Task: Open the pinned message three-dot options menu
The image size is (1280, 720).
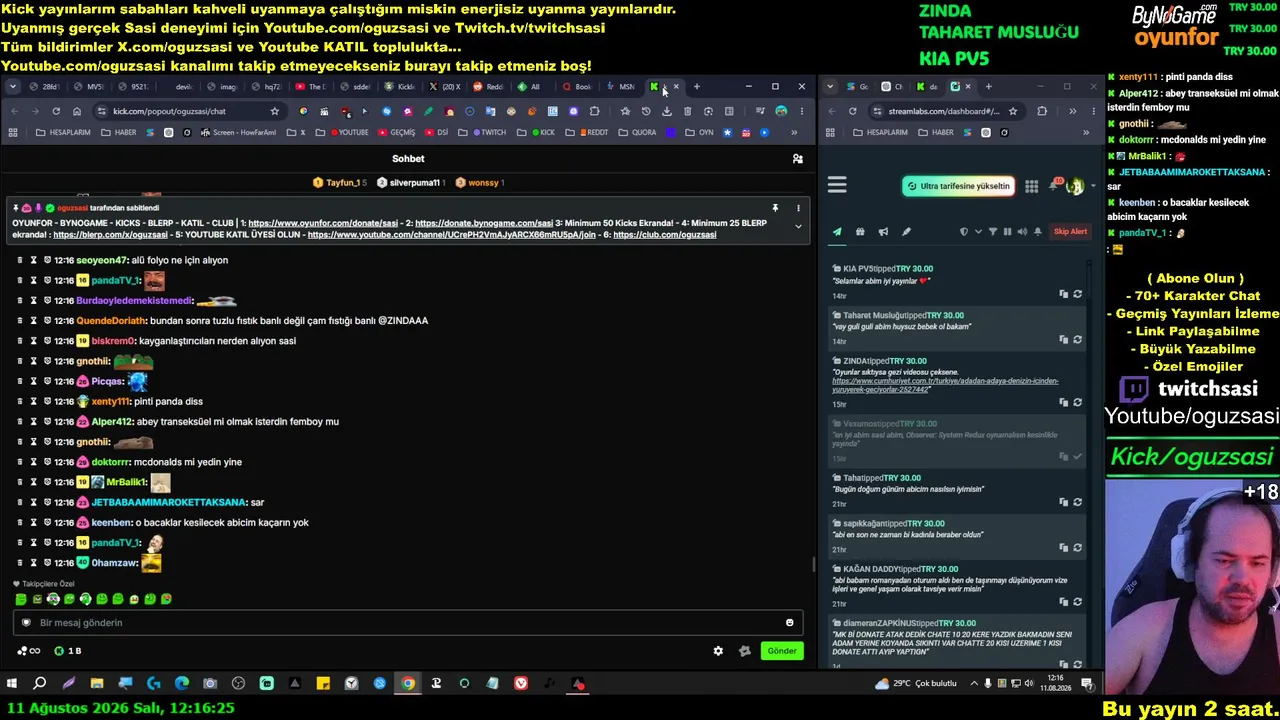Action: [x=798, y=208]
